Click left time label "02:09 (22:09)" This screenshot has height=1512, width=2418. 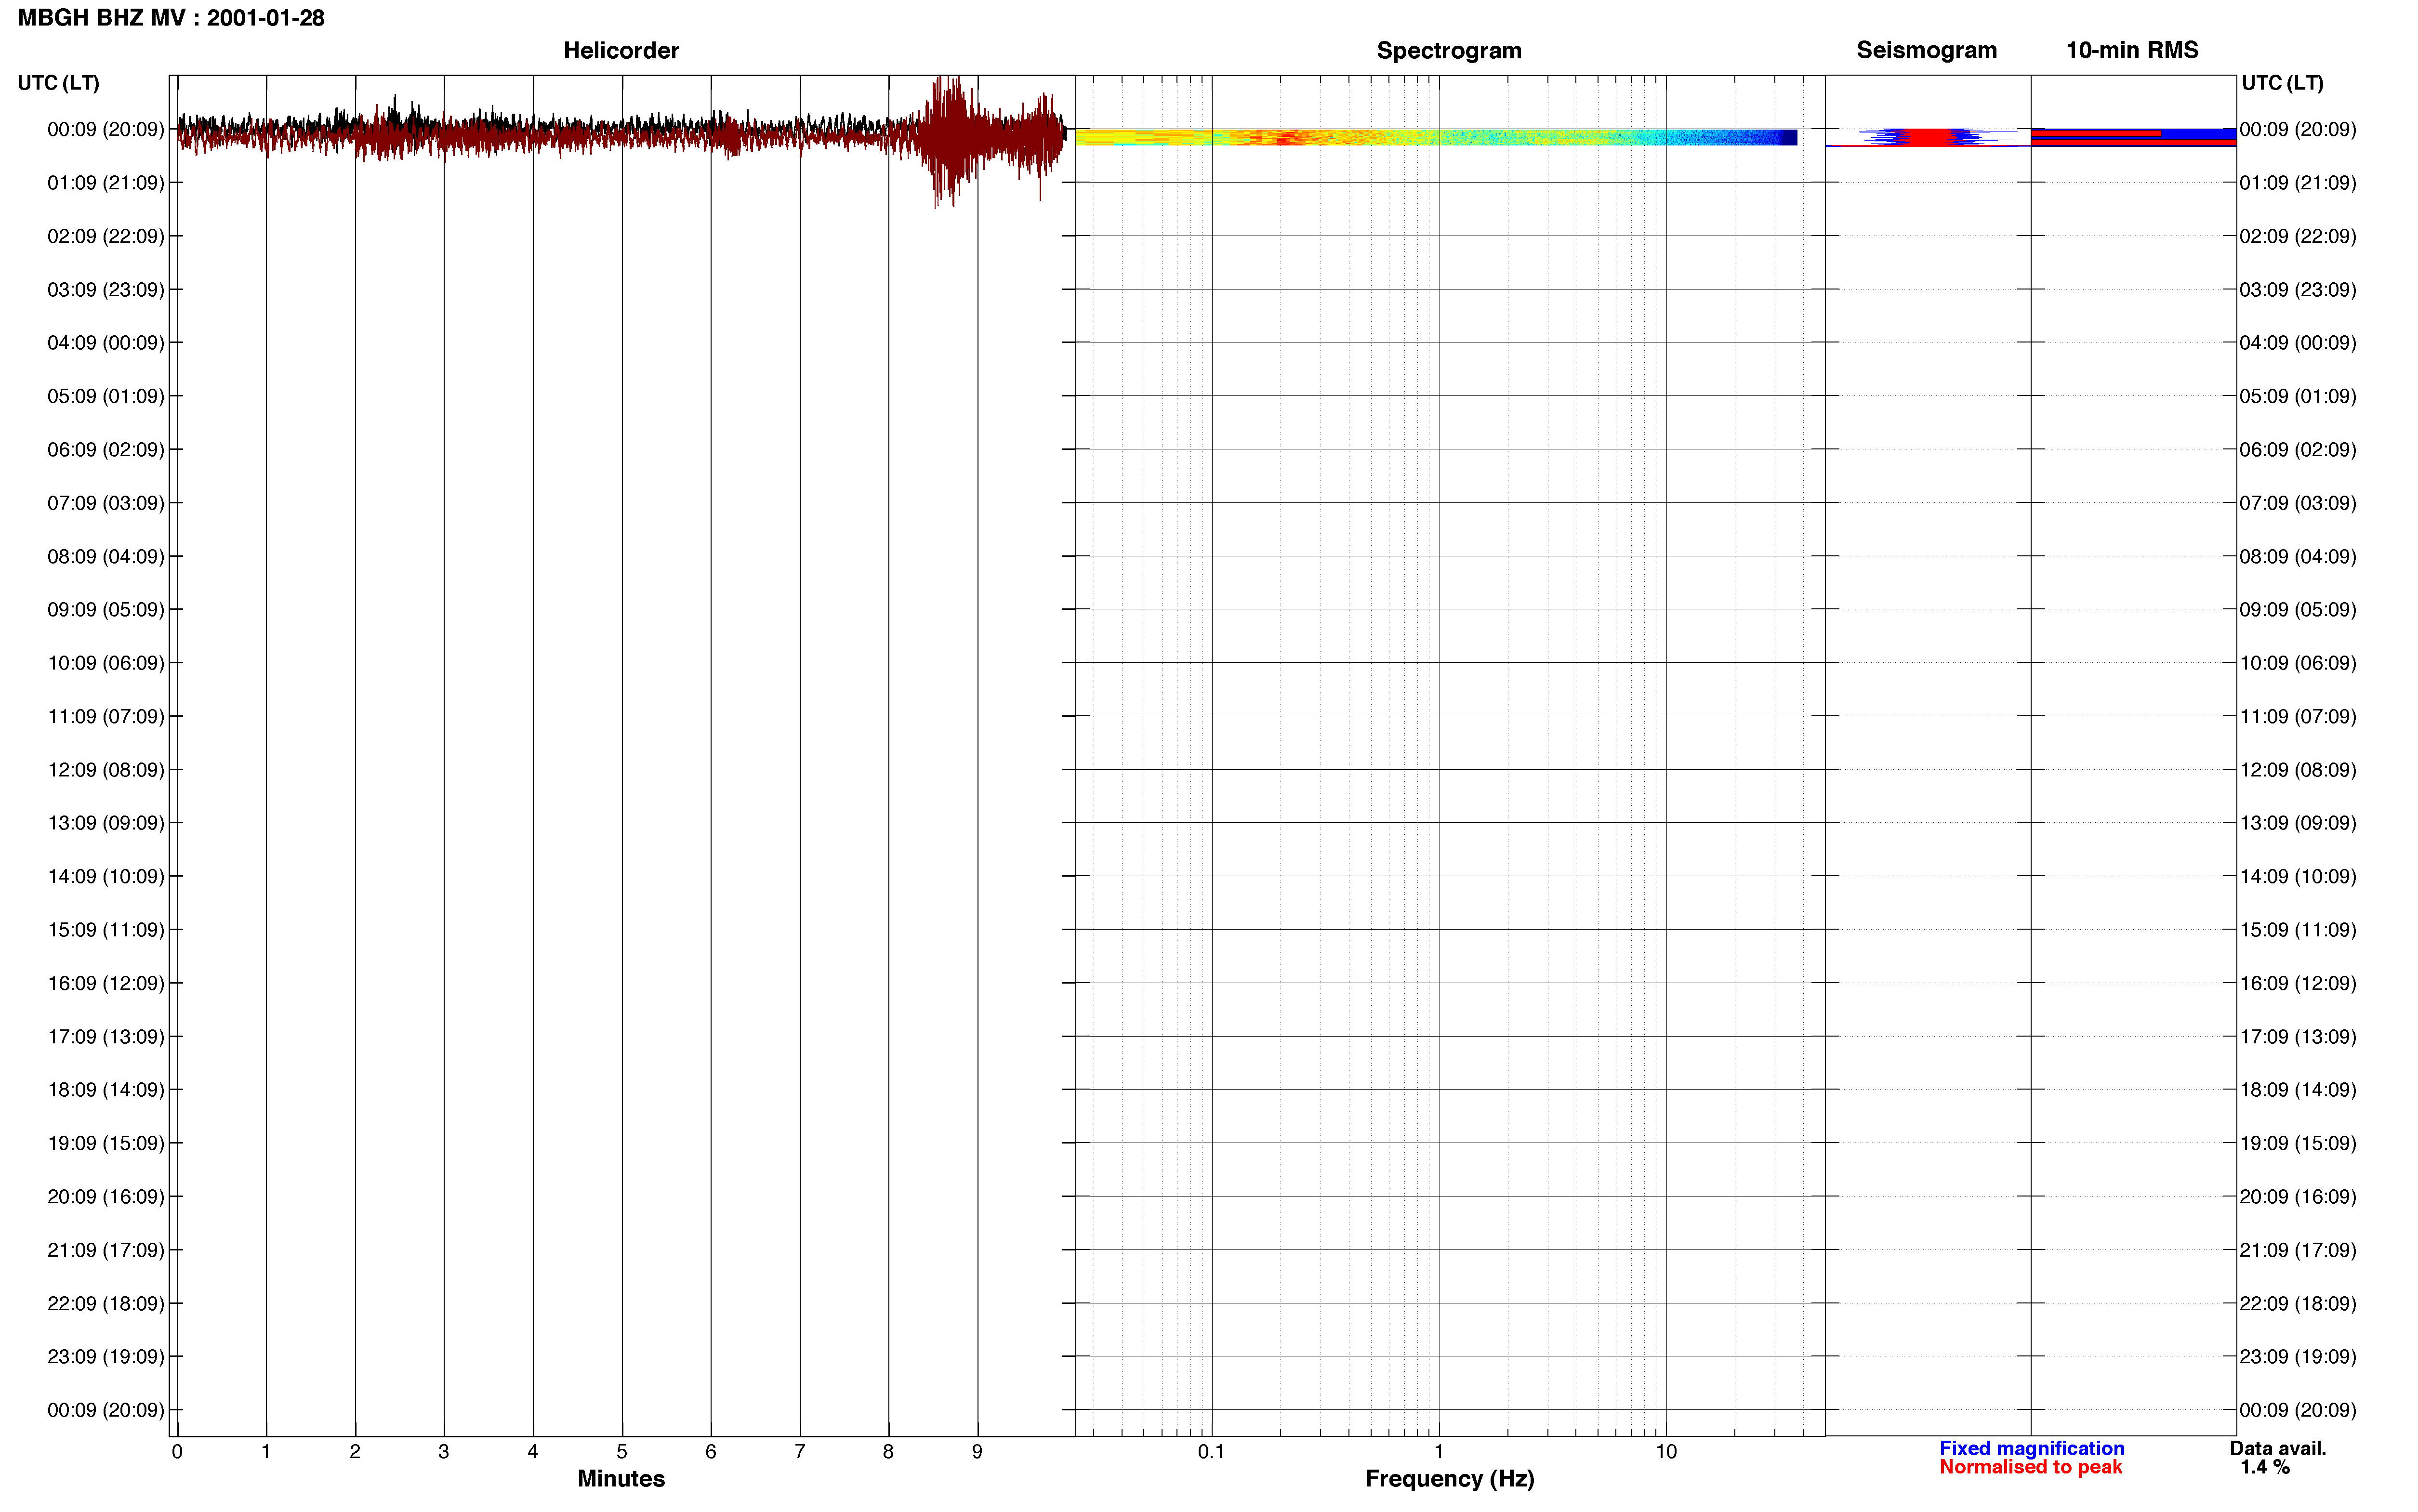click(x=105, y=236)
